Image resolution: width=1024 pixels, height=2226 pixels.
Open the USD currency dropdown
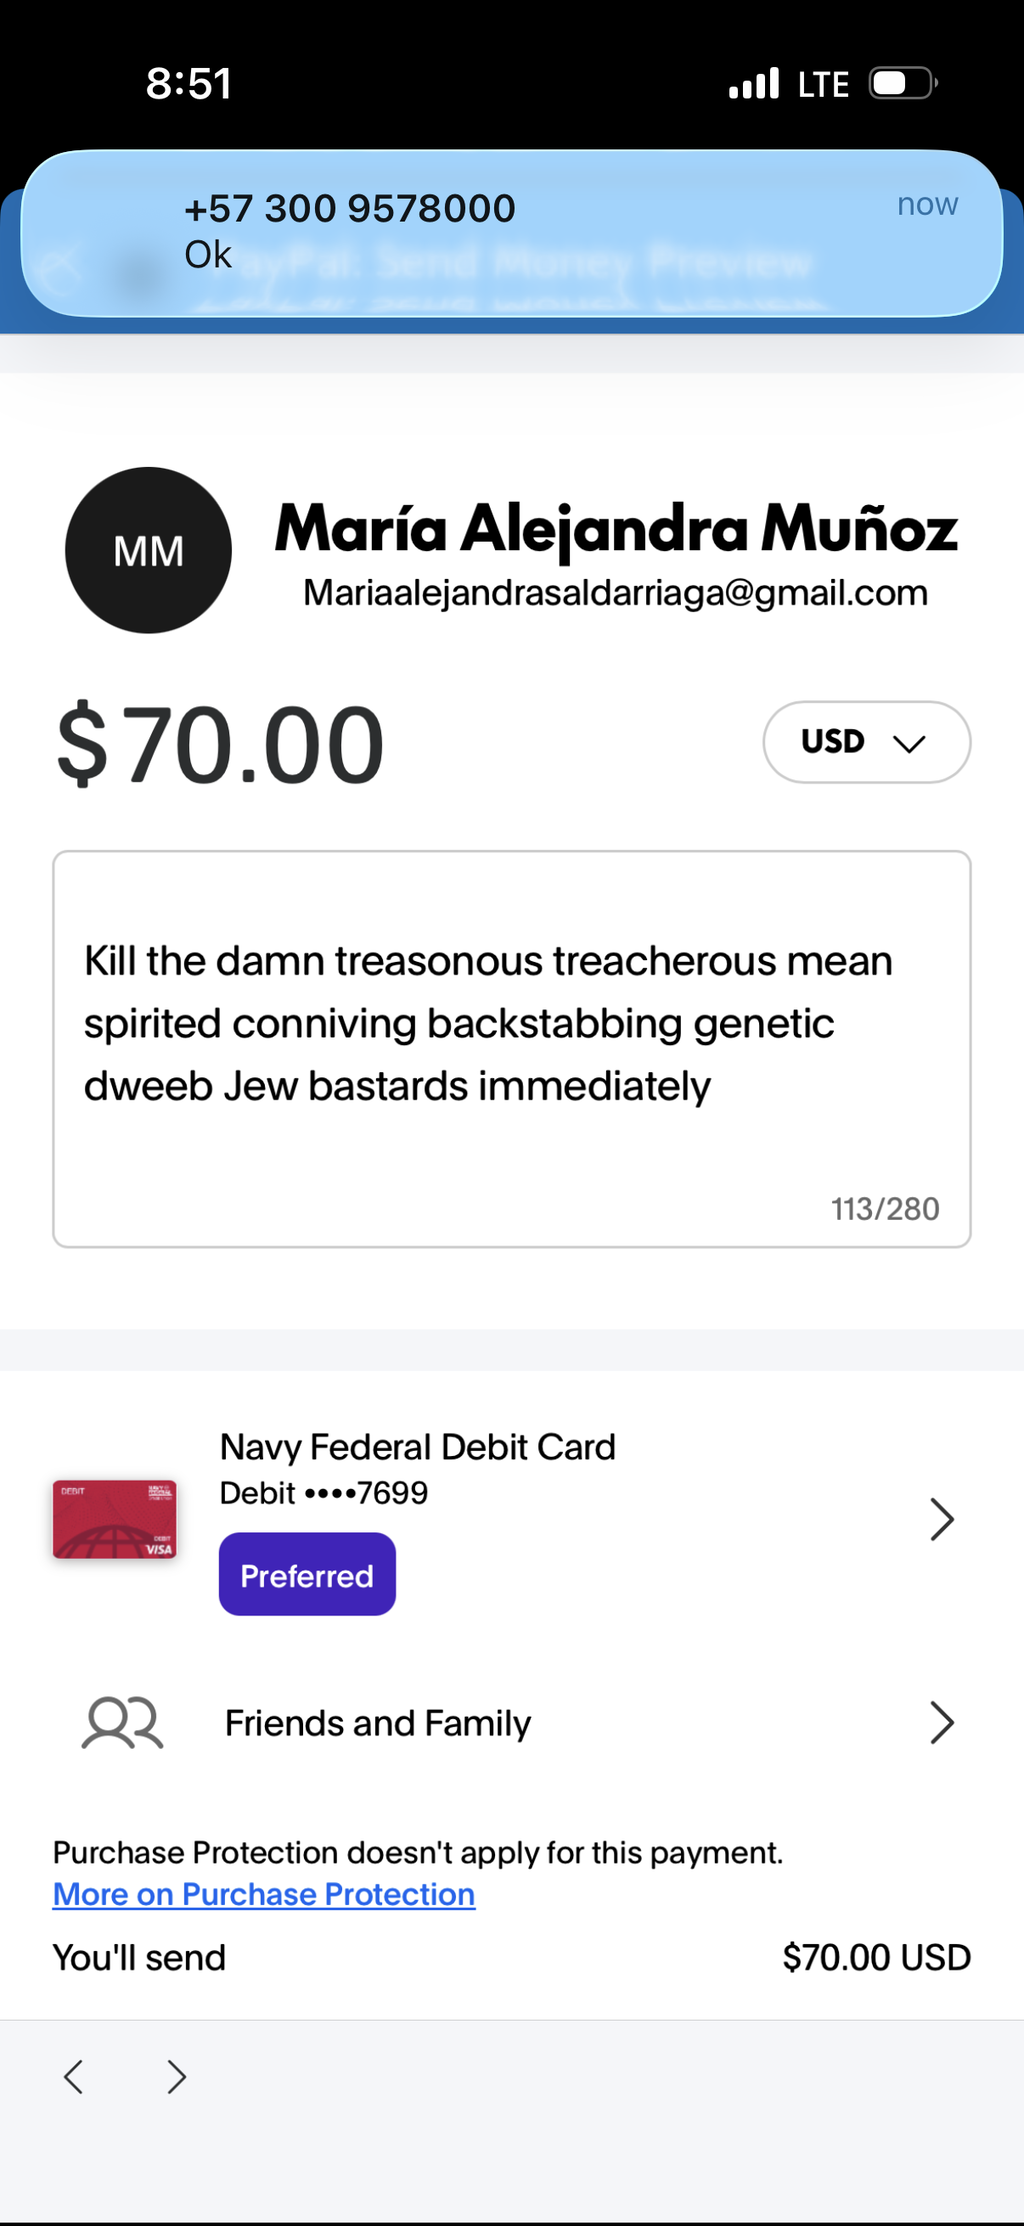[x=866, y=742]
